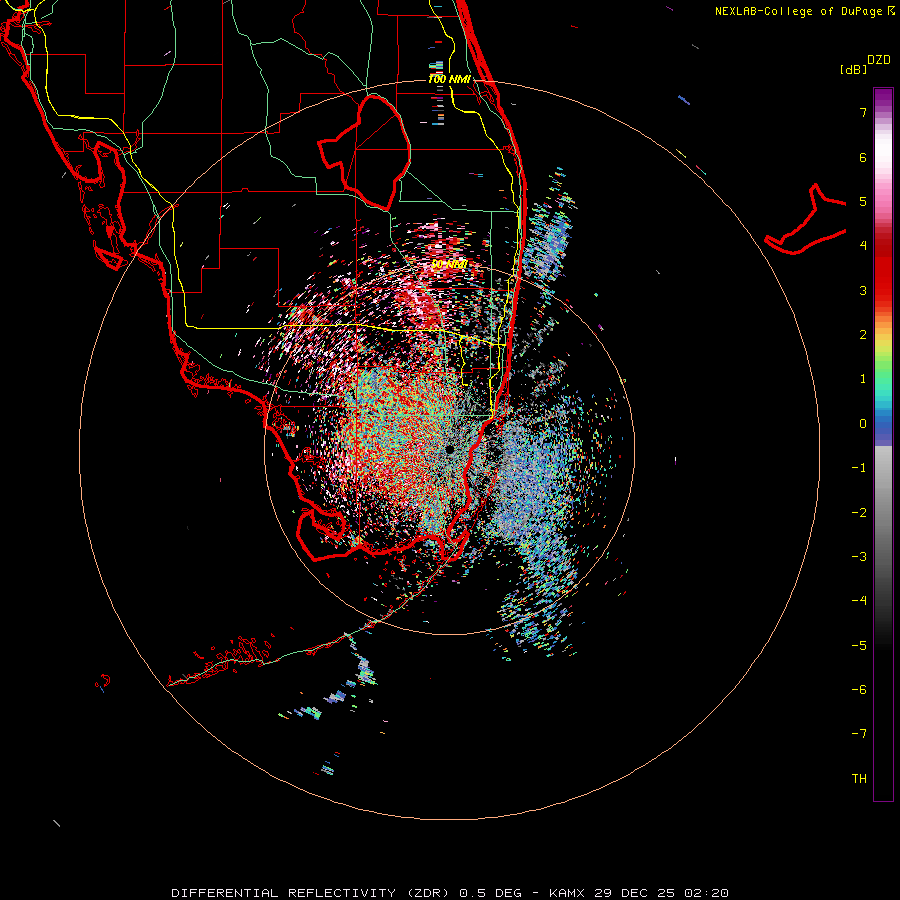
Task: Click the -5 value on the color scale
Action: click(x=859, y=646)
